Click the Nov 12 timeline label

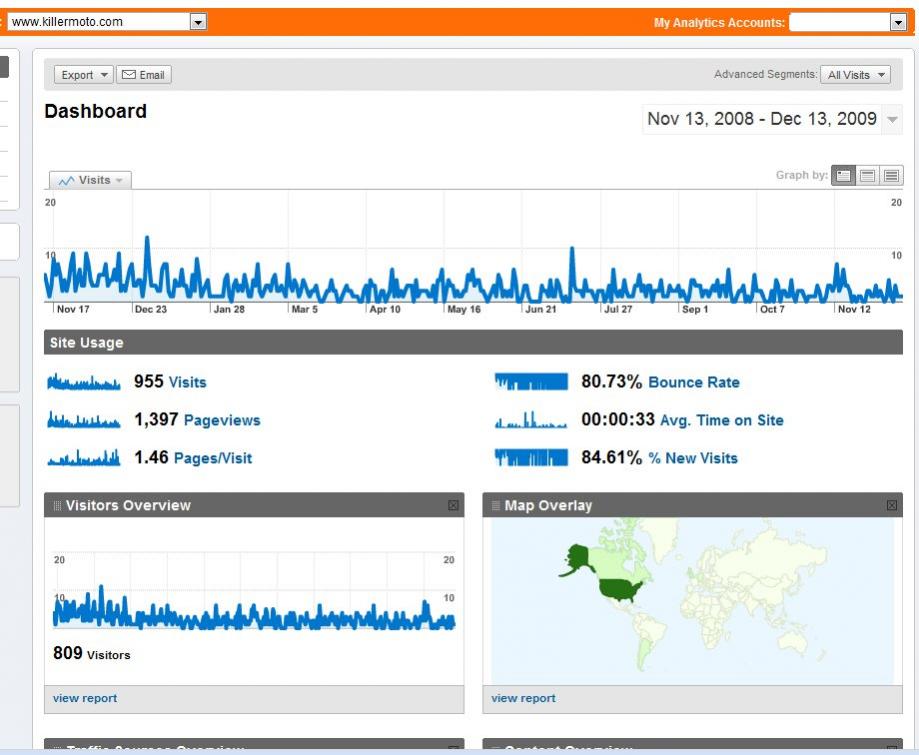point(854,310)
